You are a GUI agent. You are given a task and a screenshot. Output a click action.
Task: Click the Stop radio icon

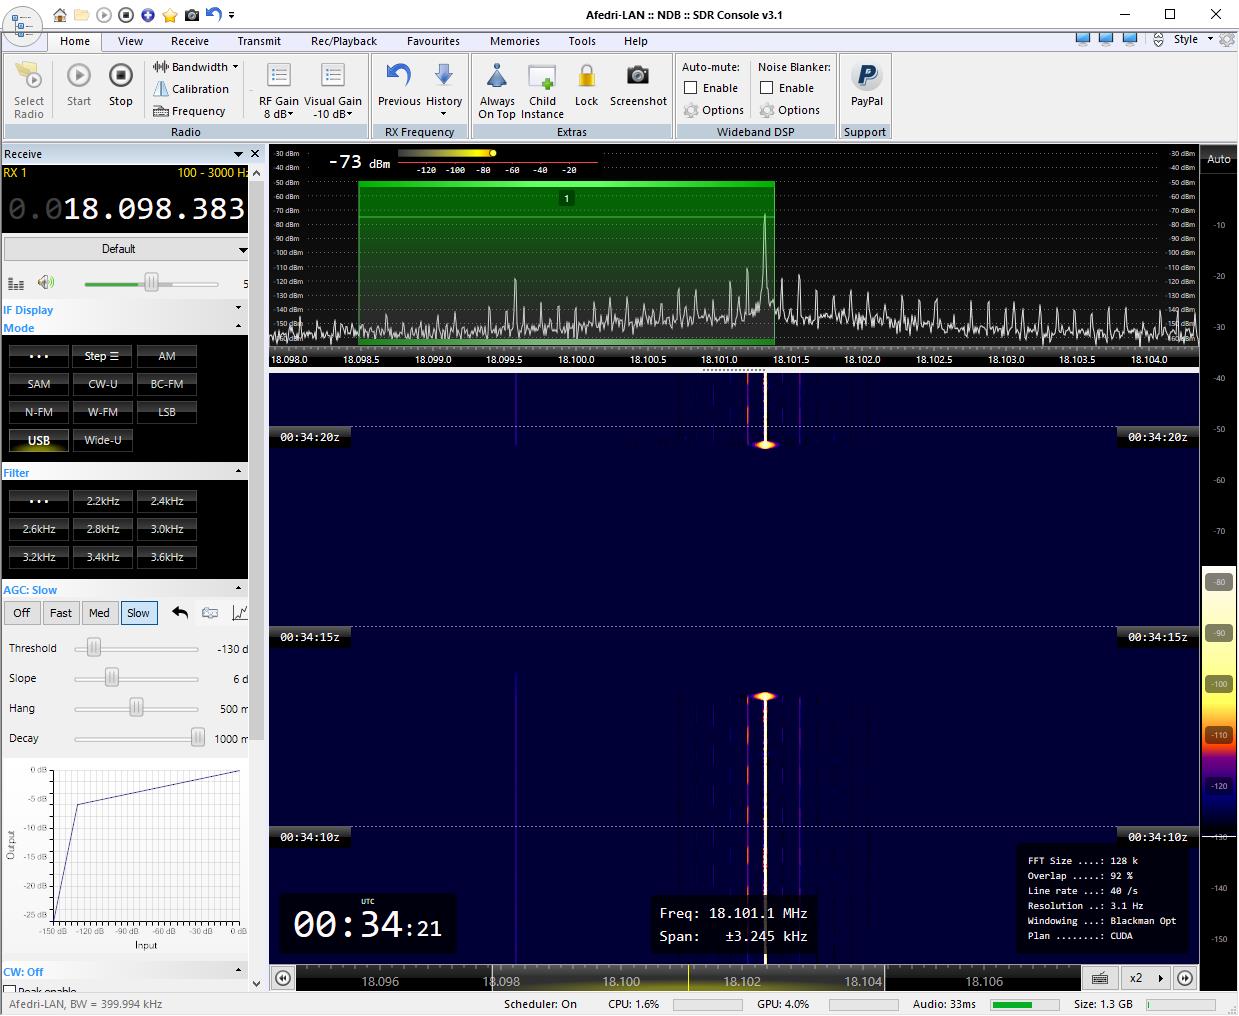pos(121,76)
